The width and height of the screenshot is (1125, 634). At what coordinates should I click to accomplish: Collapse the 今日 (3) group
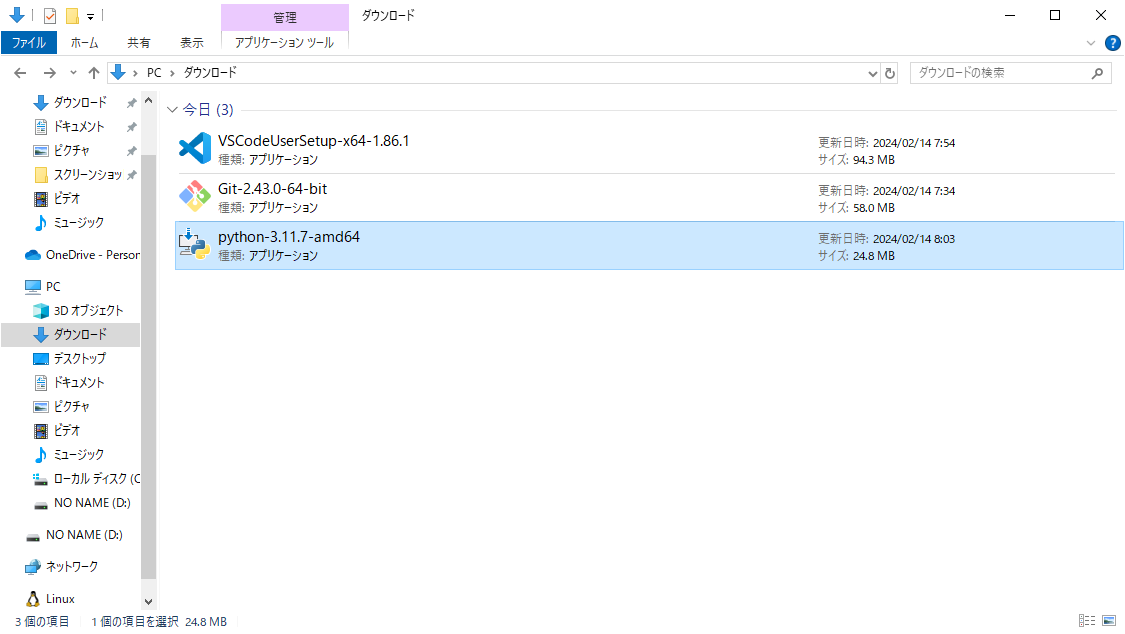coord(171,110)
